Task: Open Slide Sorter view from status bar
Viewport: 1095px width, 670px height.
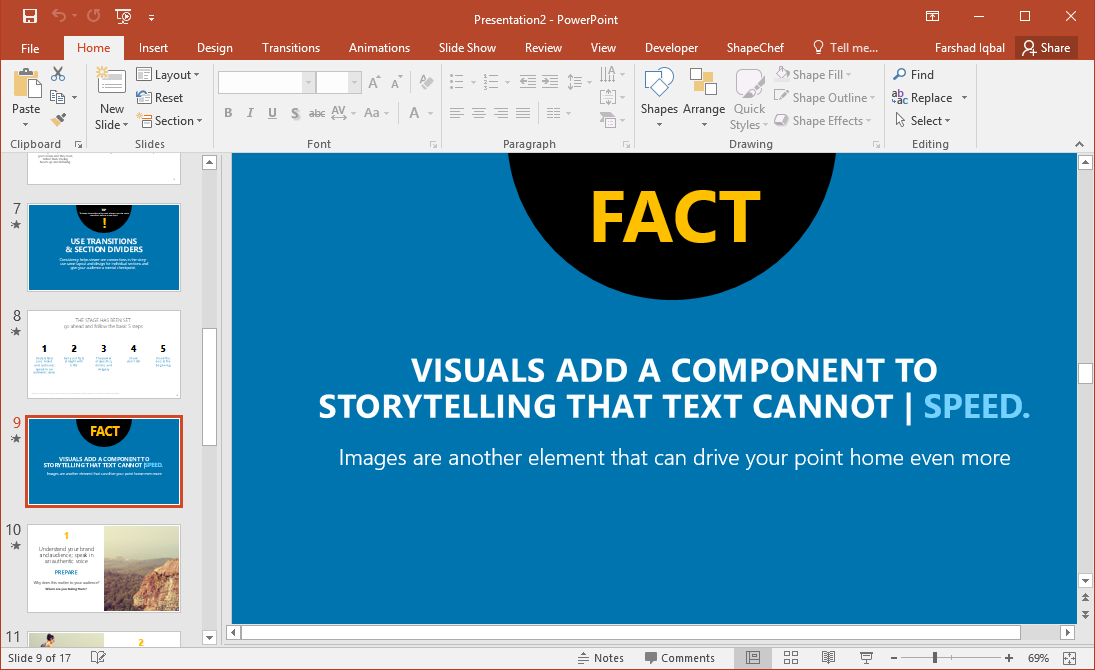Action: (790, 658)
